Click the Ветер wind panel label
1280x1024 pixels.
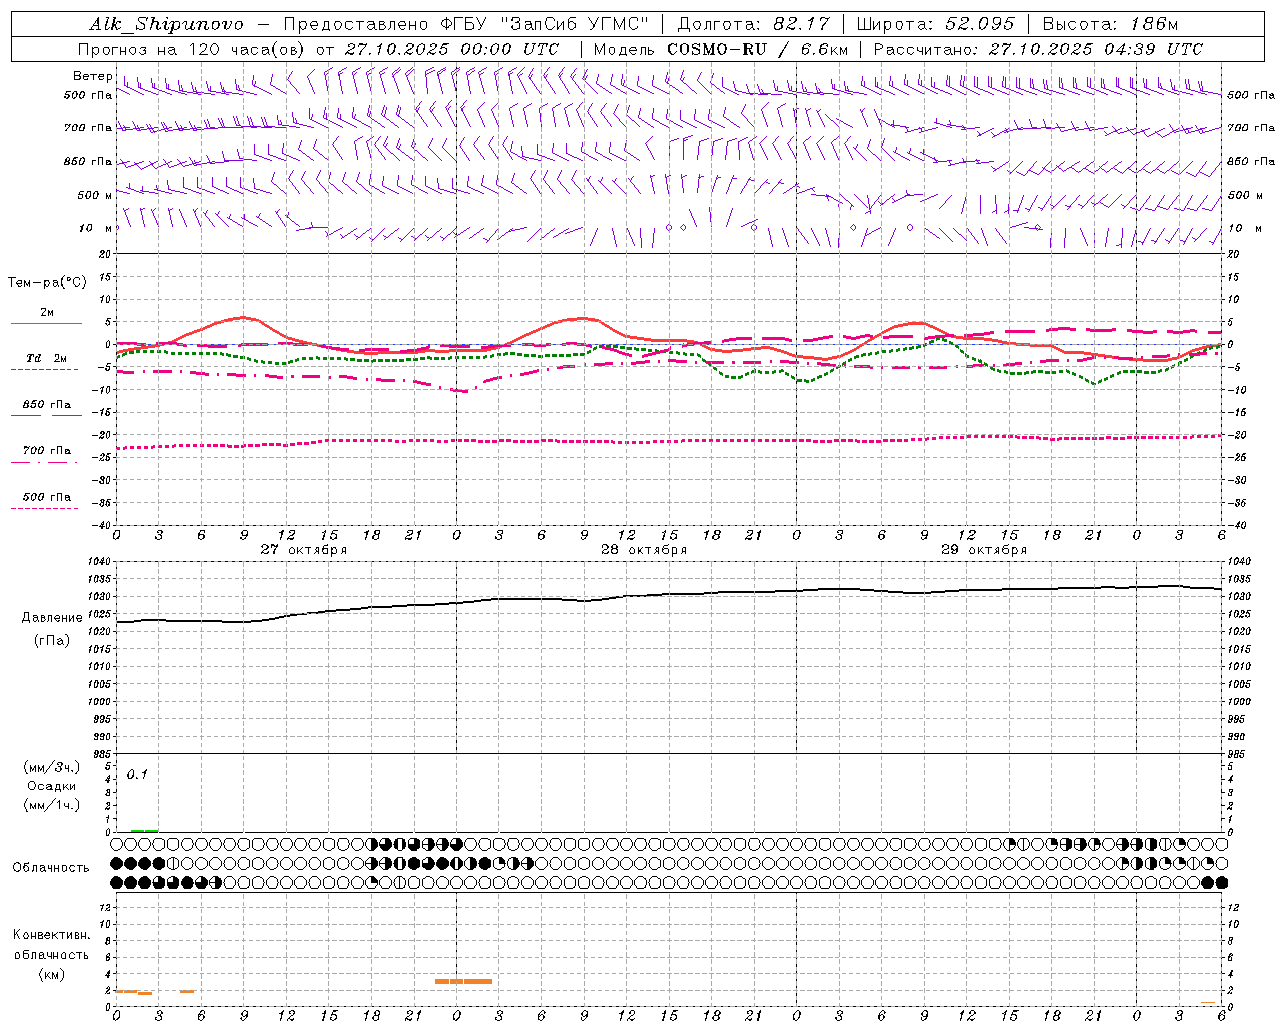pos(92,76)
